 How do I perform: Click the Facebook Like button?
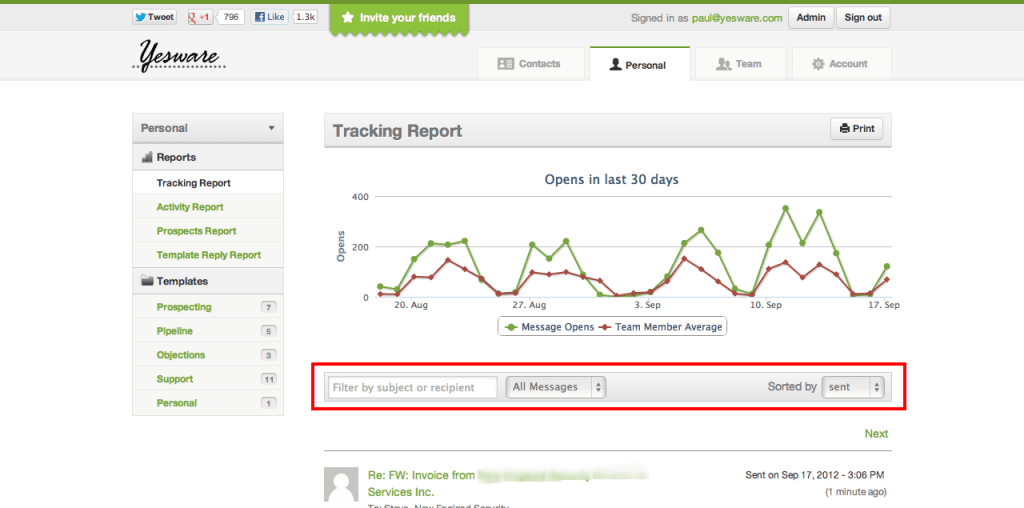[x=270, y=17]
